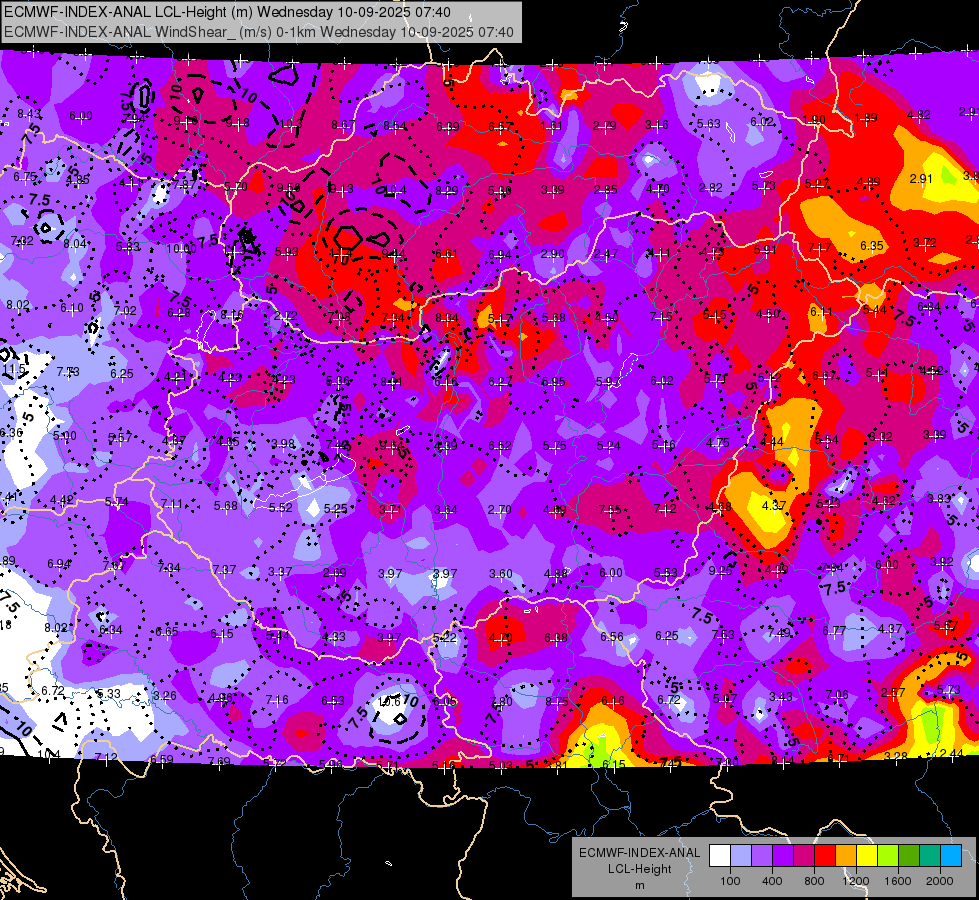Click the wind shear value 9.25

pyautogui.click(x=721, y=570)
